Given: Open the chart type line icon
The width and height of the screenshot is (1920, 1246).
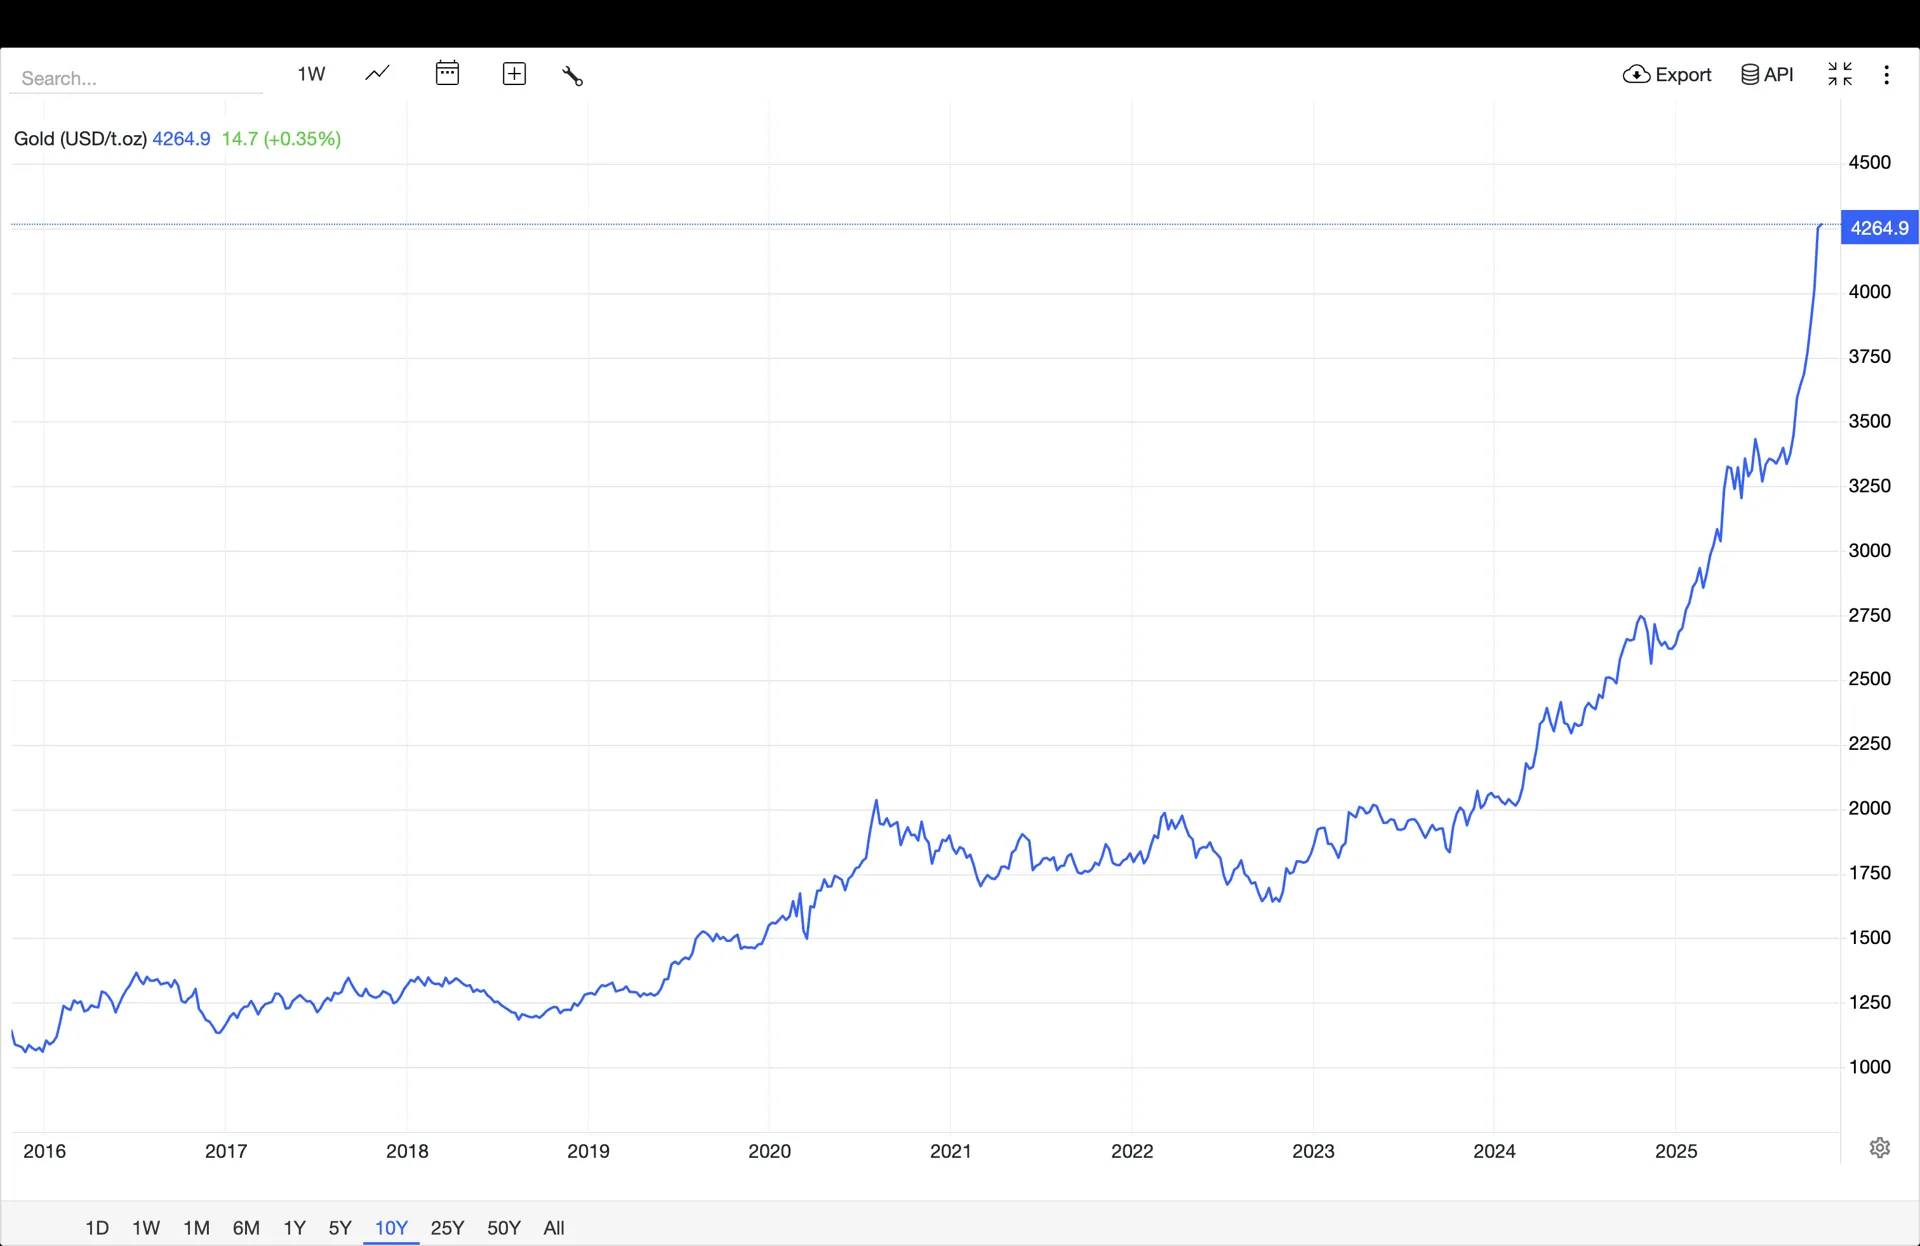Looking at the screenshot, I should 377,74.
